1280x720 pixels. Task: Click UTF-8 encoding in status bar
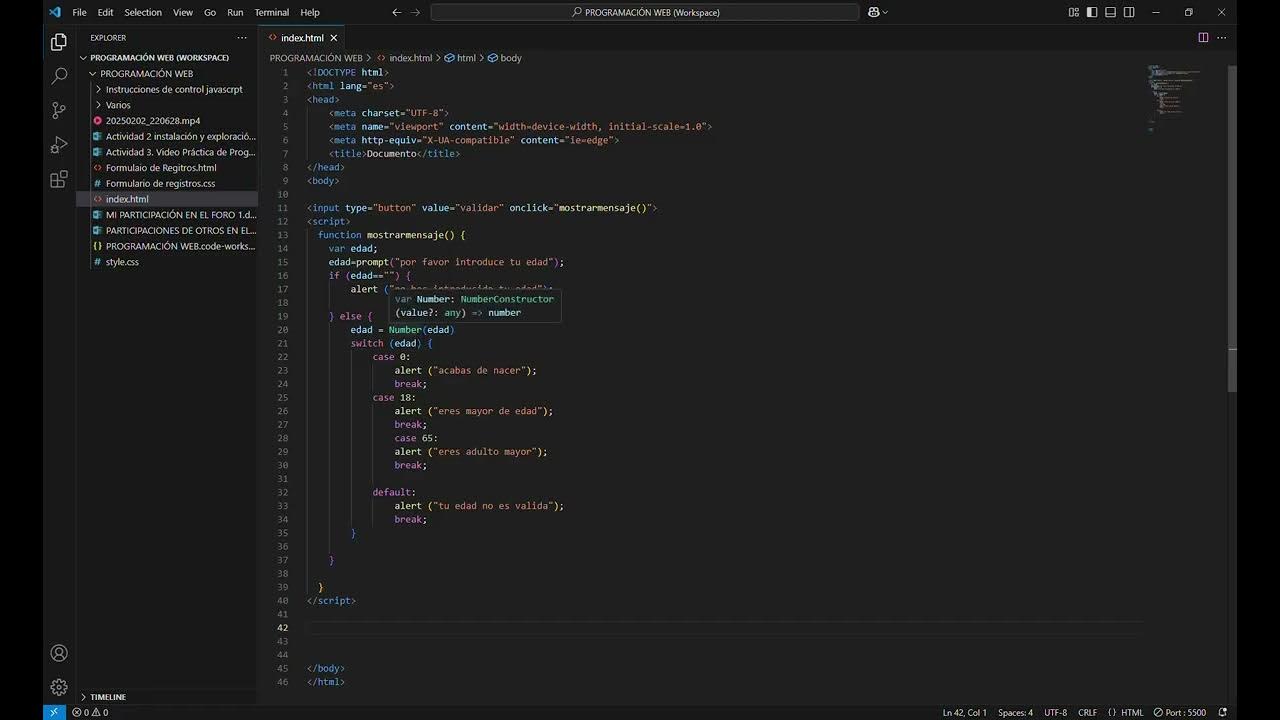pos(1055,712)
